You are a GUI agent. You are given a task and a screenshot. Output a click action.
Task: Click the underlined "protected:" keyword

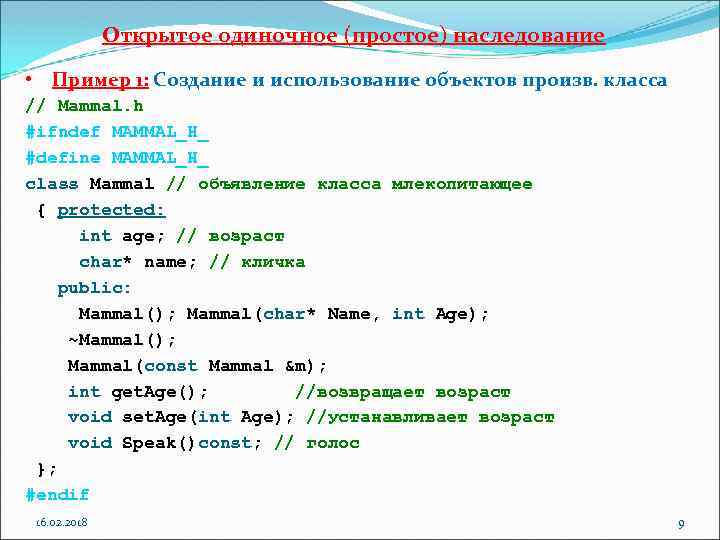(111, 210)
